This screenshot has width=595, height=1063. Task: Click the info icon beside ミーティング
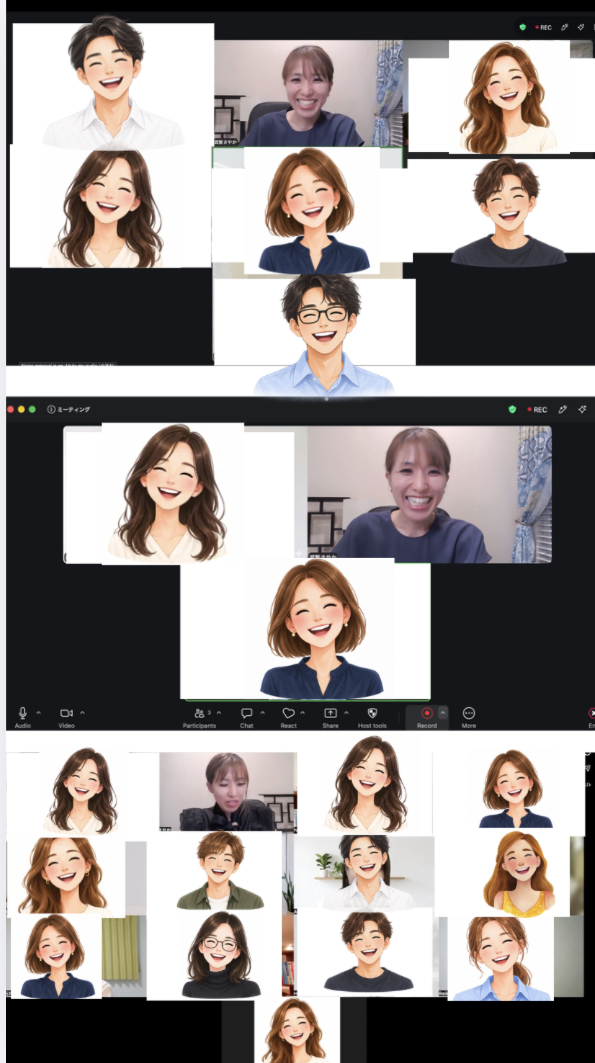[51, 409]
